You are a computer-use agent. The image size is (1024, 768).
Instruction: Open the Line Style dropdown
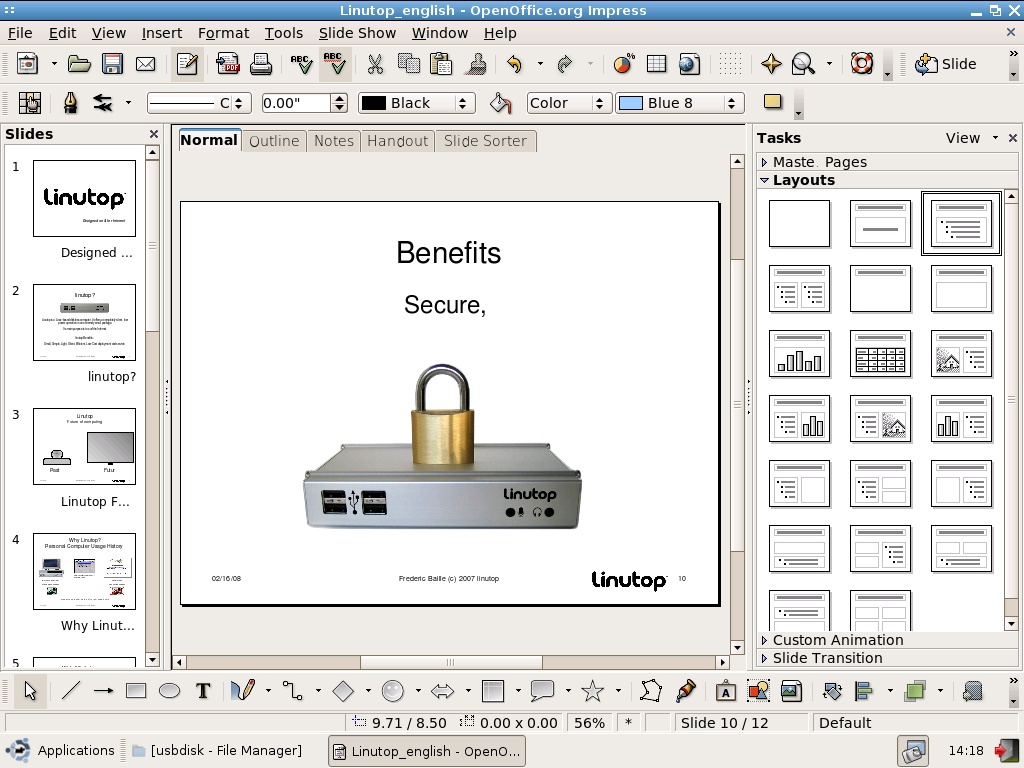(x=198, y=103)
